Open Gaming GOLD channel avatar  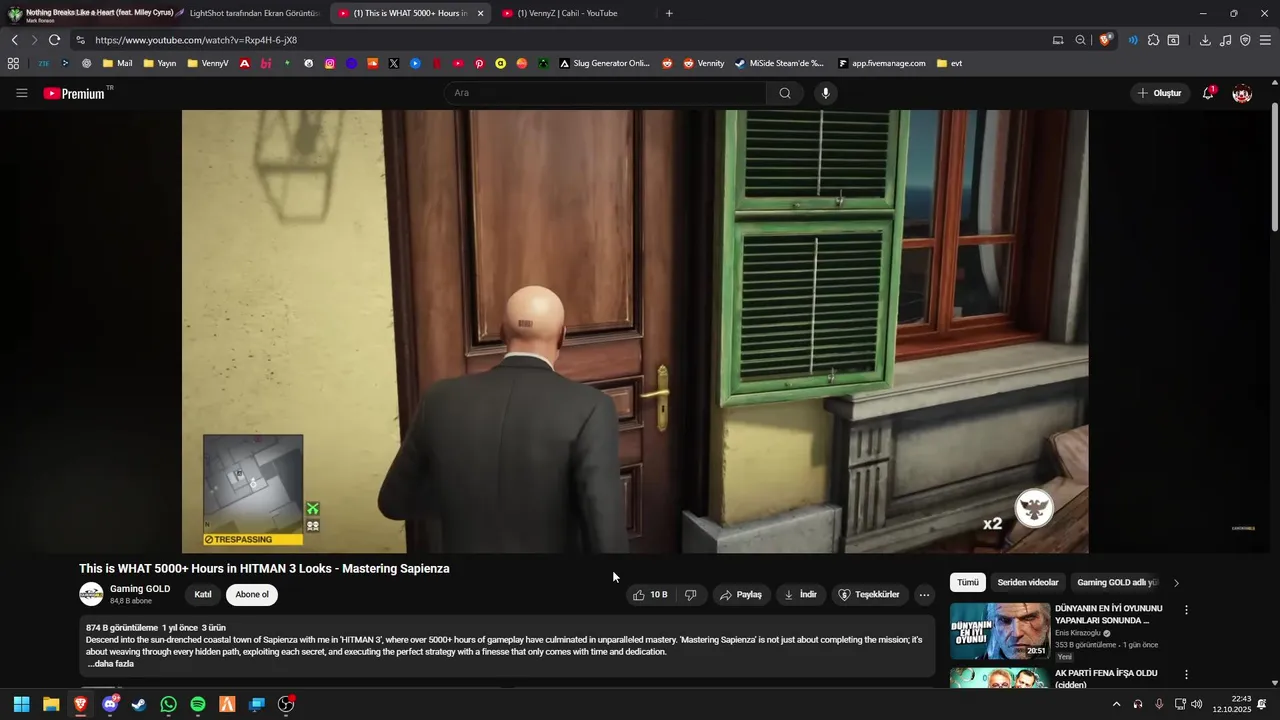click(91, 594)
